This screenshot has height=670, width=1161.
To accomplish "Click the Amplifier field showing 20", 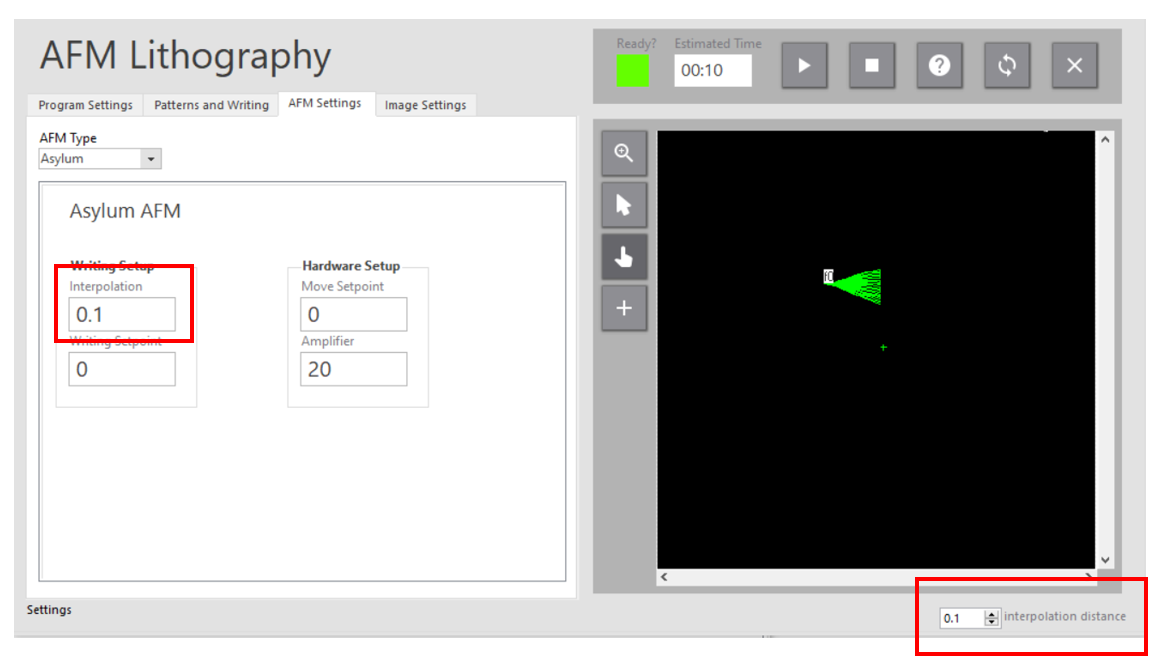I will 353,368.
